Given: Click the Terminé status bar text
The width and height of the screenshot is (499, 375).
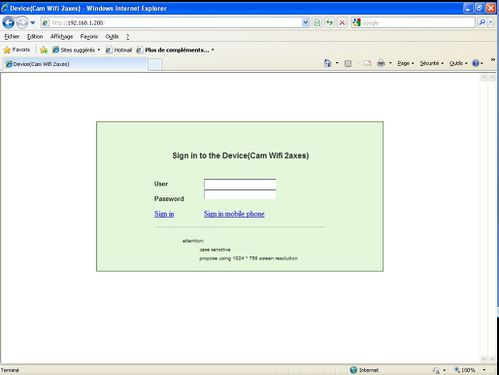Looking at the screenshot, I should tap(10, 370).
